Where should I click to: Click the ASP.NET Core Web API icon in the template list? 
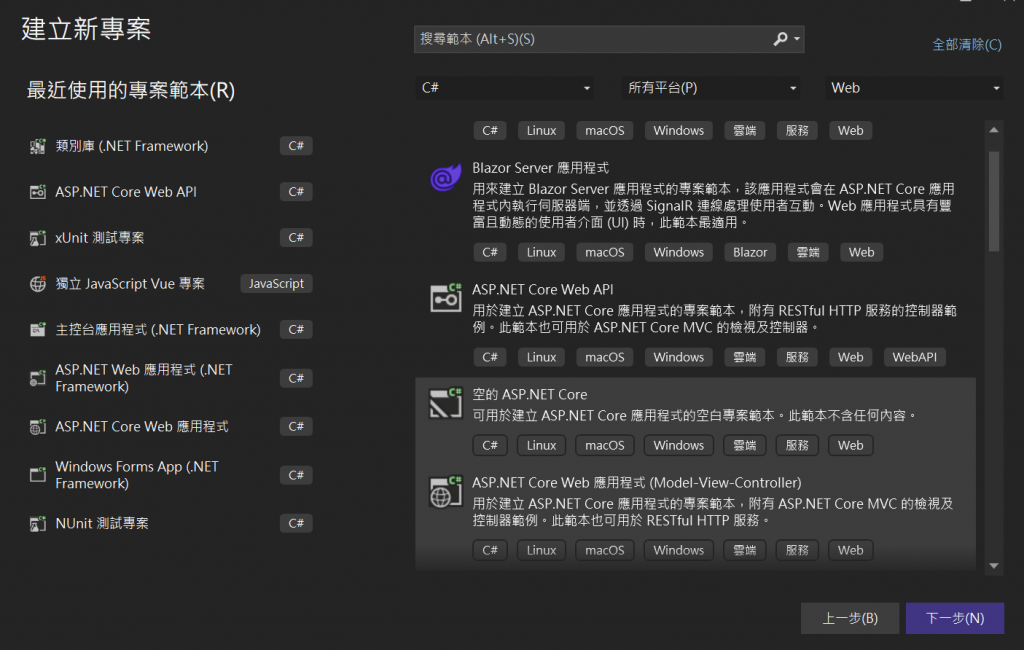446,299
